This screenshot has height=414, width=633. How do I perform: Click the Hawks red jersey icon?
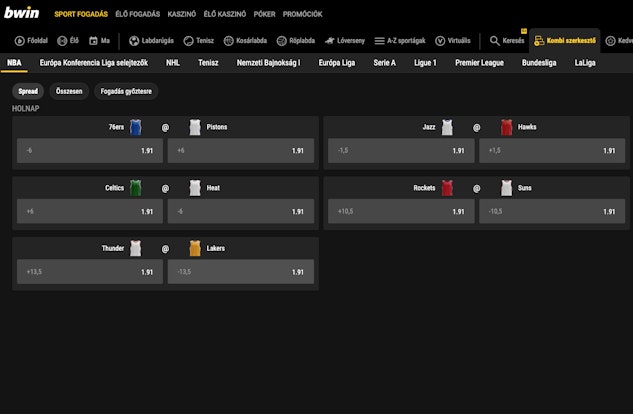(x=507, y=127)
